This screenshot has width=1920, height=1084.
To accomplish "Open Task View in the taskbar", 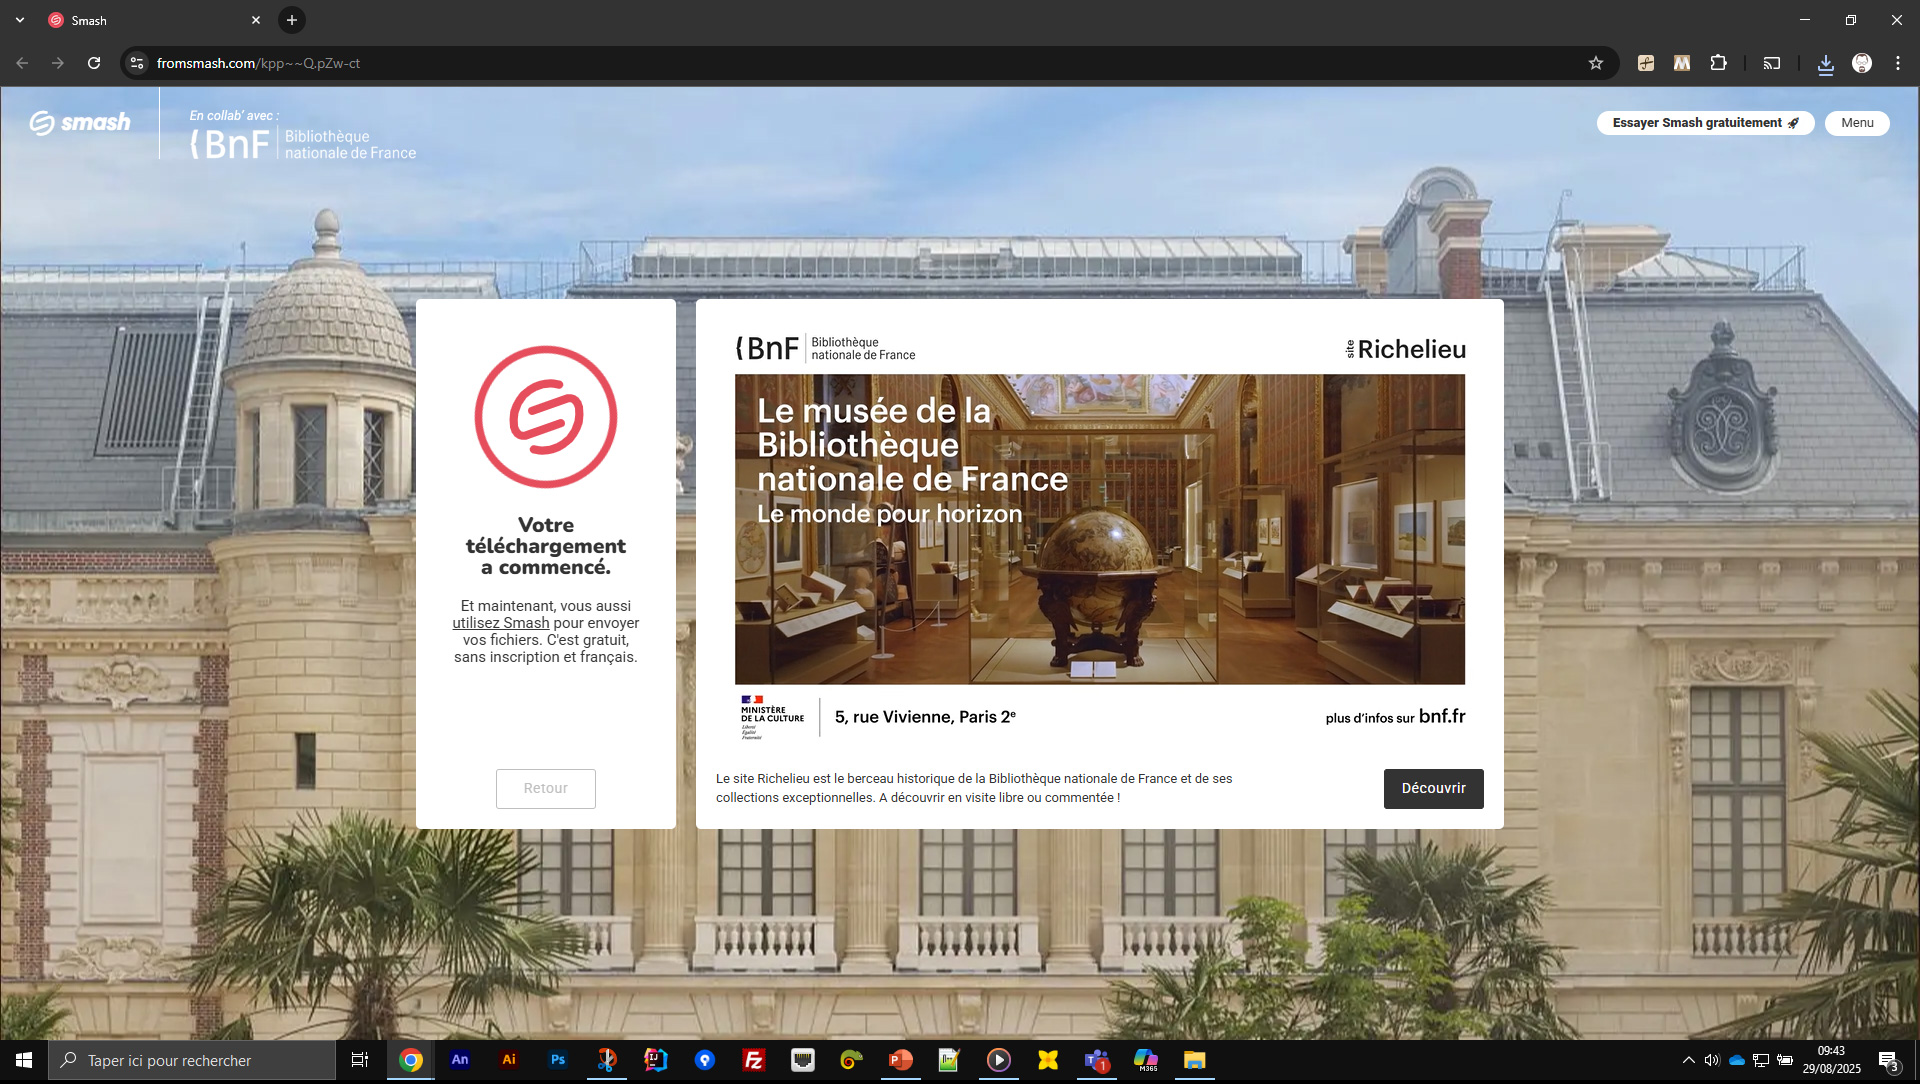I will [x=360, y=1060].
